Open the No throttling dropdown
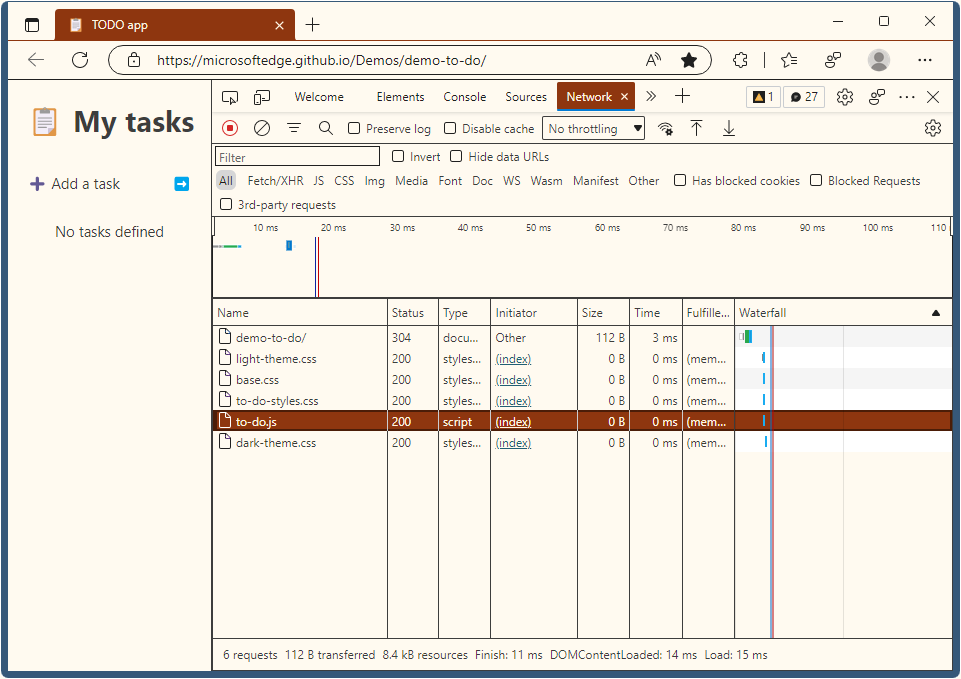This screenshot has width=961, height=679. 592,128
